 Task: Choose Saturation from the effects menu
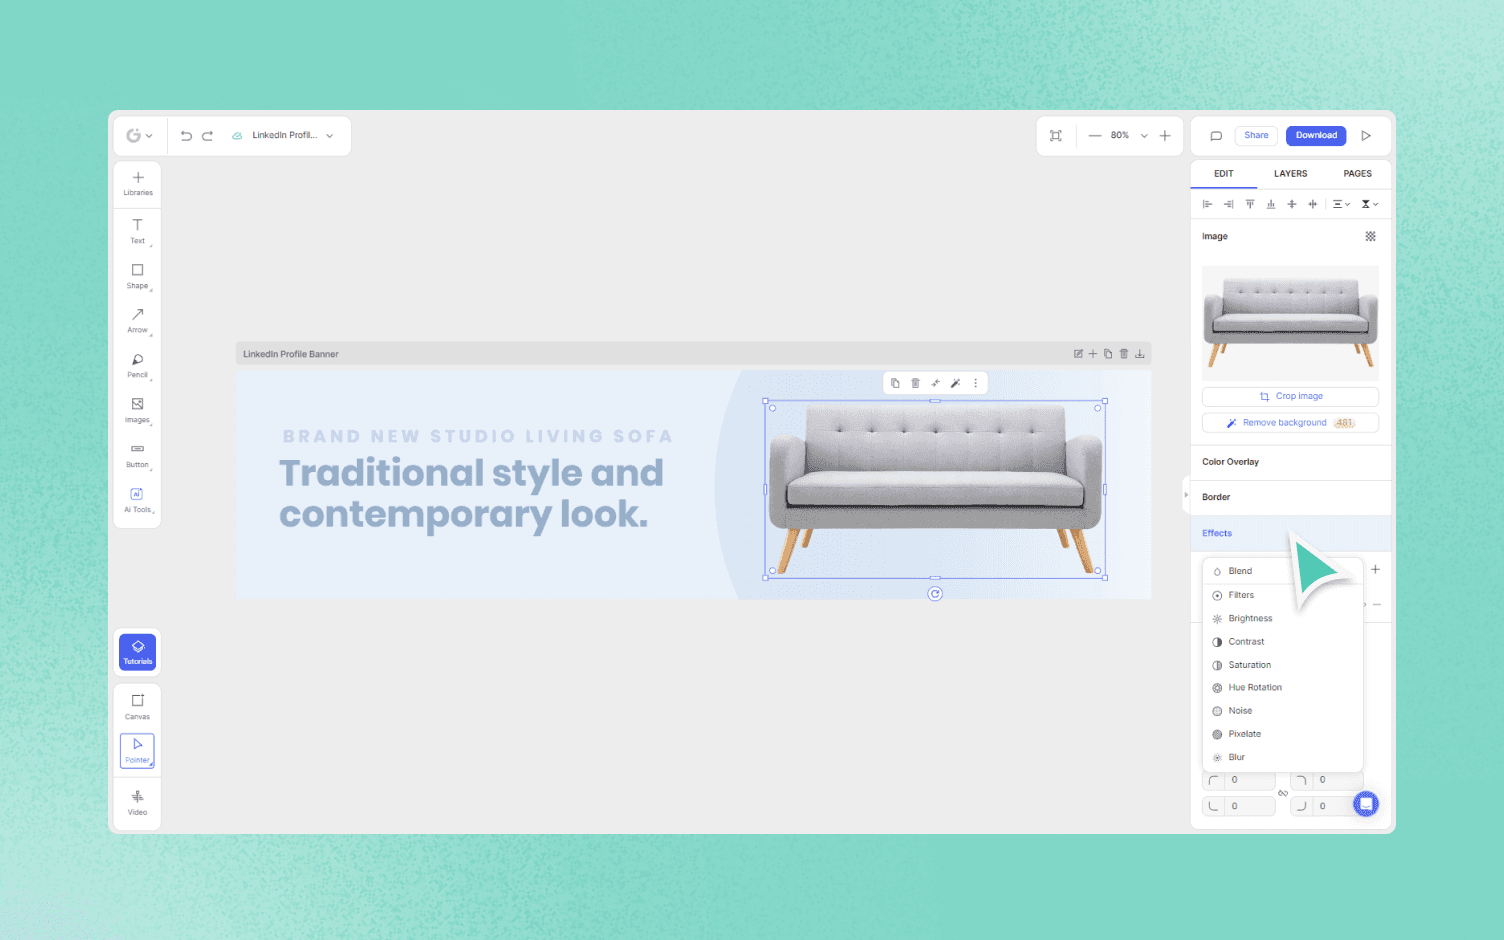point(1283,665)
